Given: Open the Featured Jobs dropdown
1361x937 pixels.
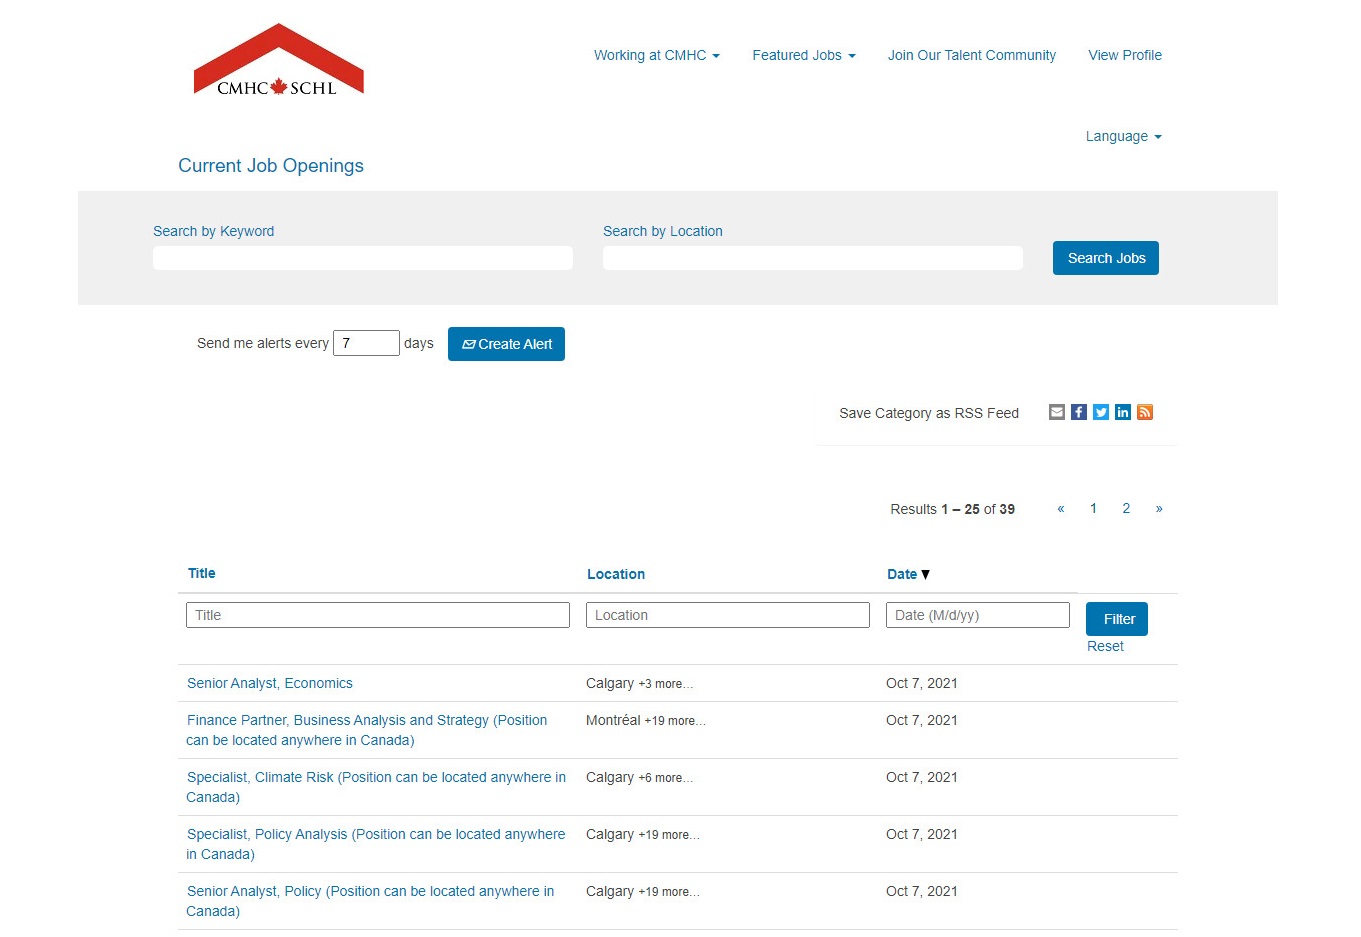Looking at the screenshot, I should pyautogui.click(x=803, y=55).
